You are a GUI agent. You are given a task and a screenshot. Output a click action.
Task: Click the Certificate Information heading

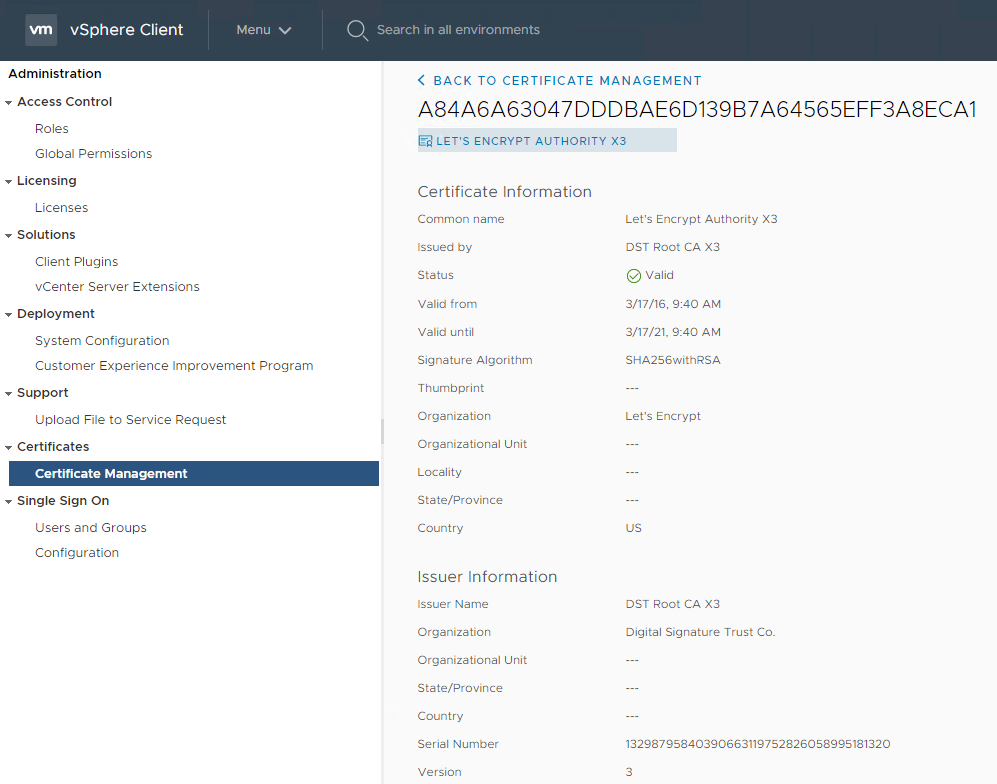click(504, 191)
